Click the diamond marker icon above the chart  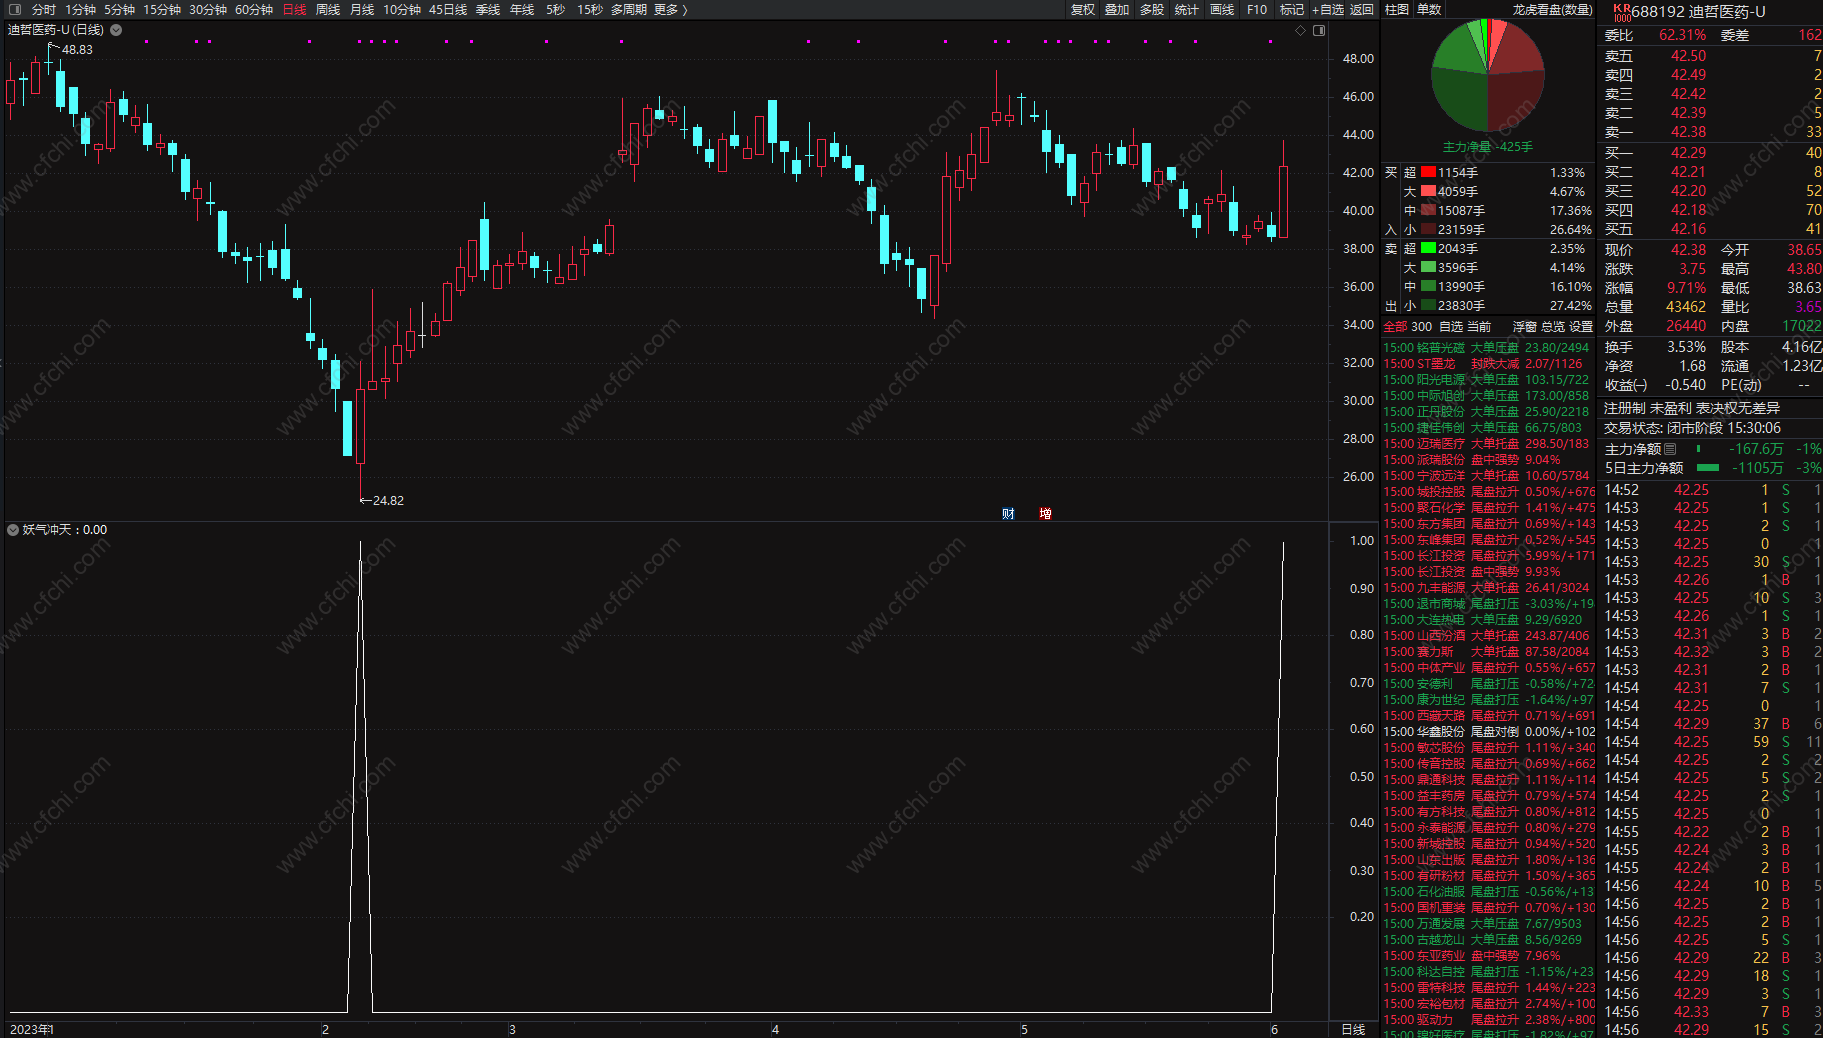click(1300, 30)
